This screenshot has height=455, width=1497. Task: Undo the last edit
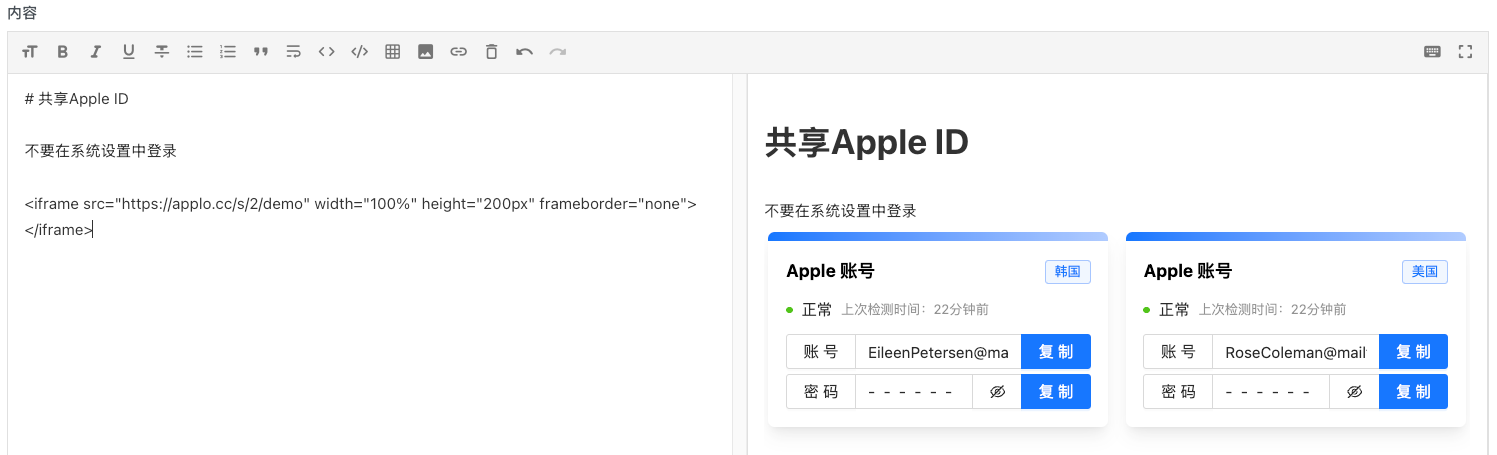[524, 52]
